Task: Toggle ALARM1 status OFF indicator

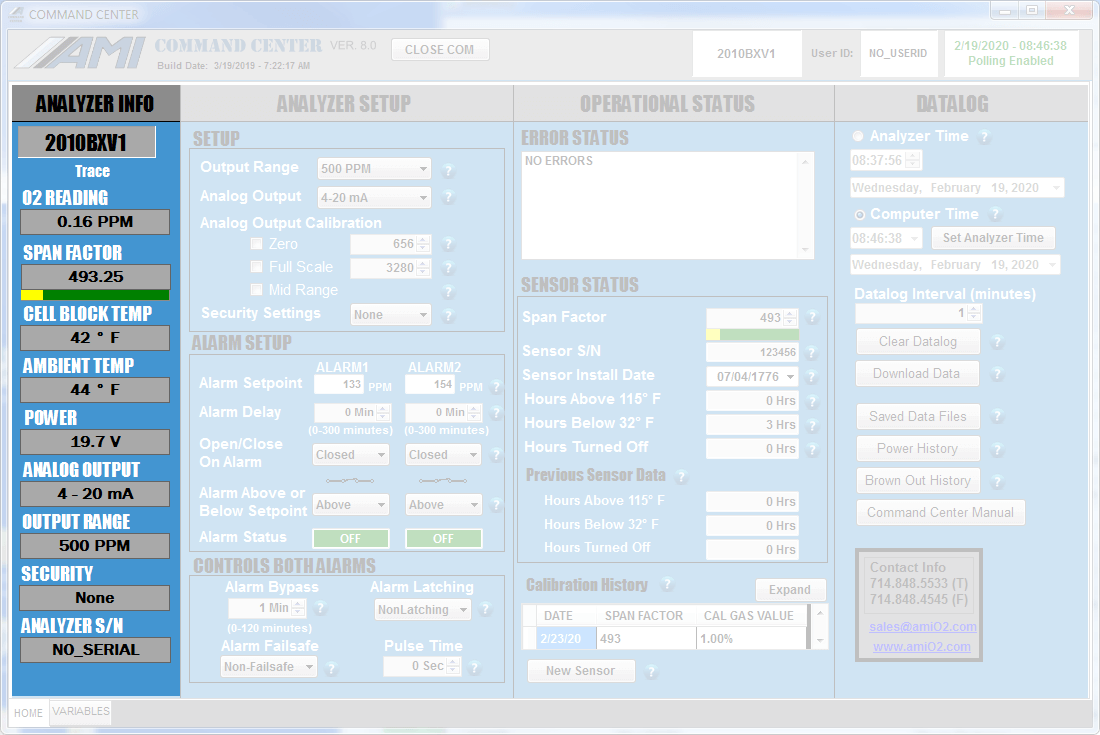Action: coord(351,539)
